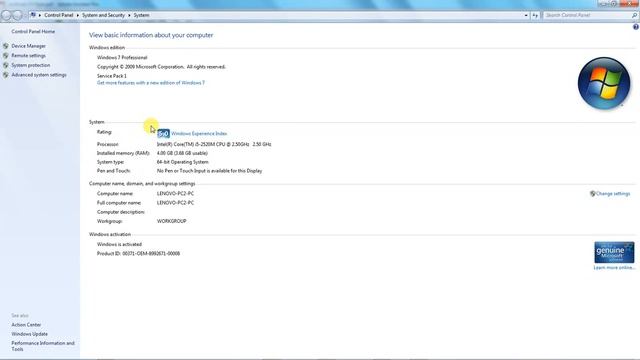This screenshot has height=360, width=640.
Task: Open Get more features with new edition link
Action: (x=151, y=83)
